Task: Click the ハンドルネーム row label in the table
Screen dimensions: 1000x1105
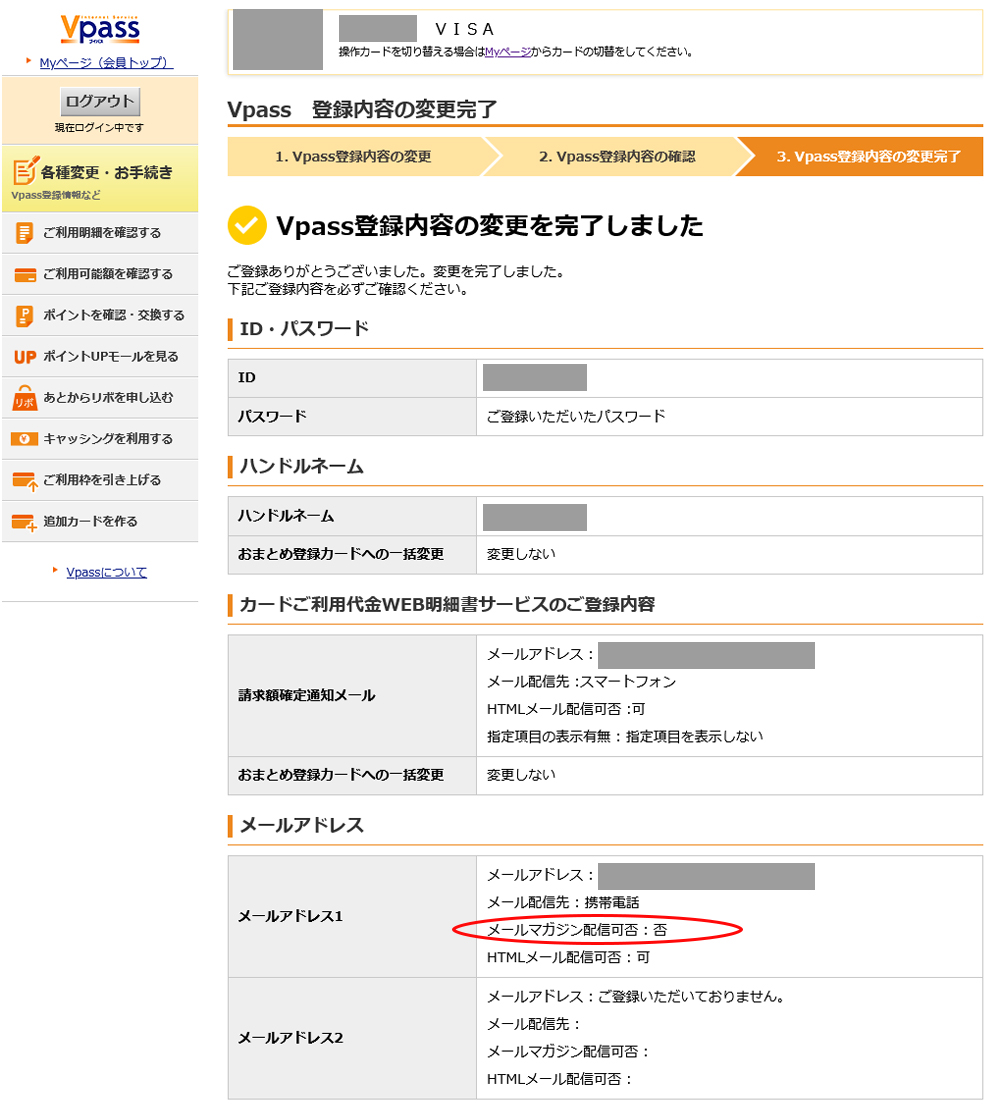Action: (x=285, y=517)
